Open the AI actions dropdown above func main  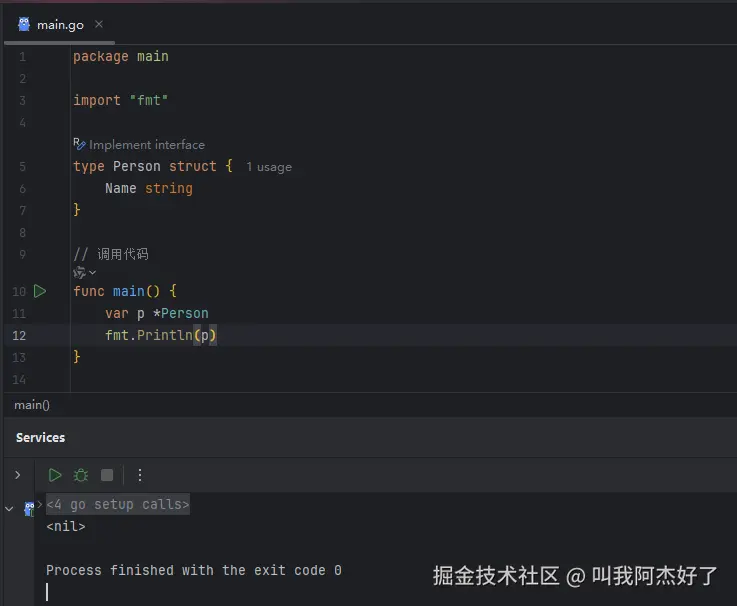point(85,272)
